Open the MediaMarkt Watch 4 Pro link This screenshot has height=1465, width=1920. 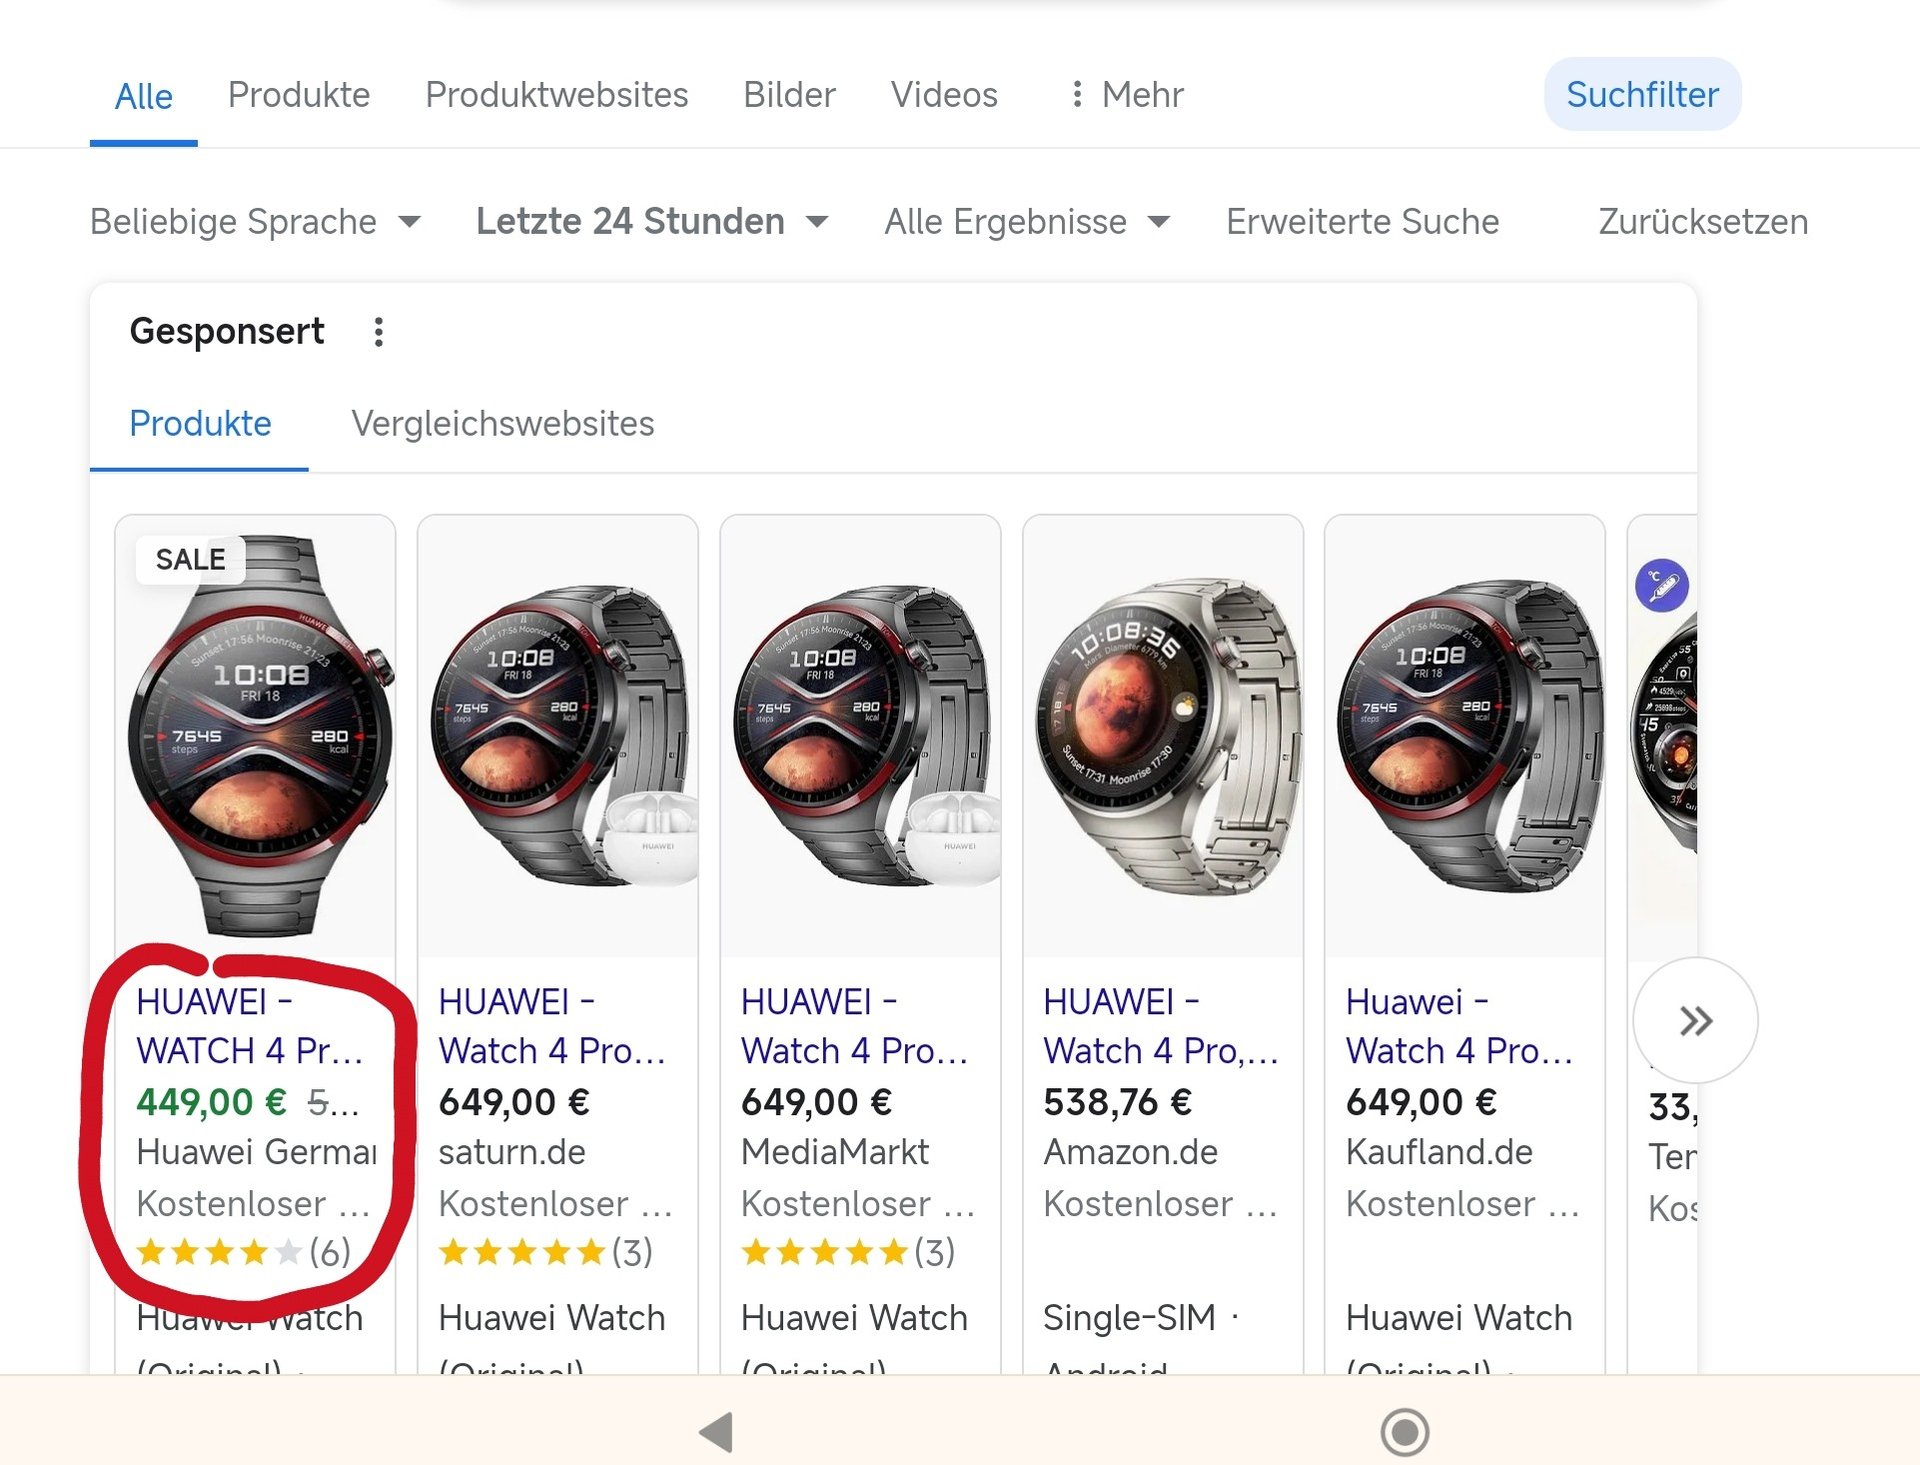click(855, 1026)
